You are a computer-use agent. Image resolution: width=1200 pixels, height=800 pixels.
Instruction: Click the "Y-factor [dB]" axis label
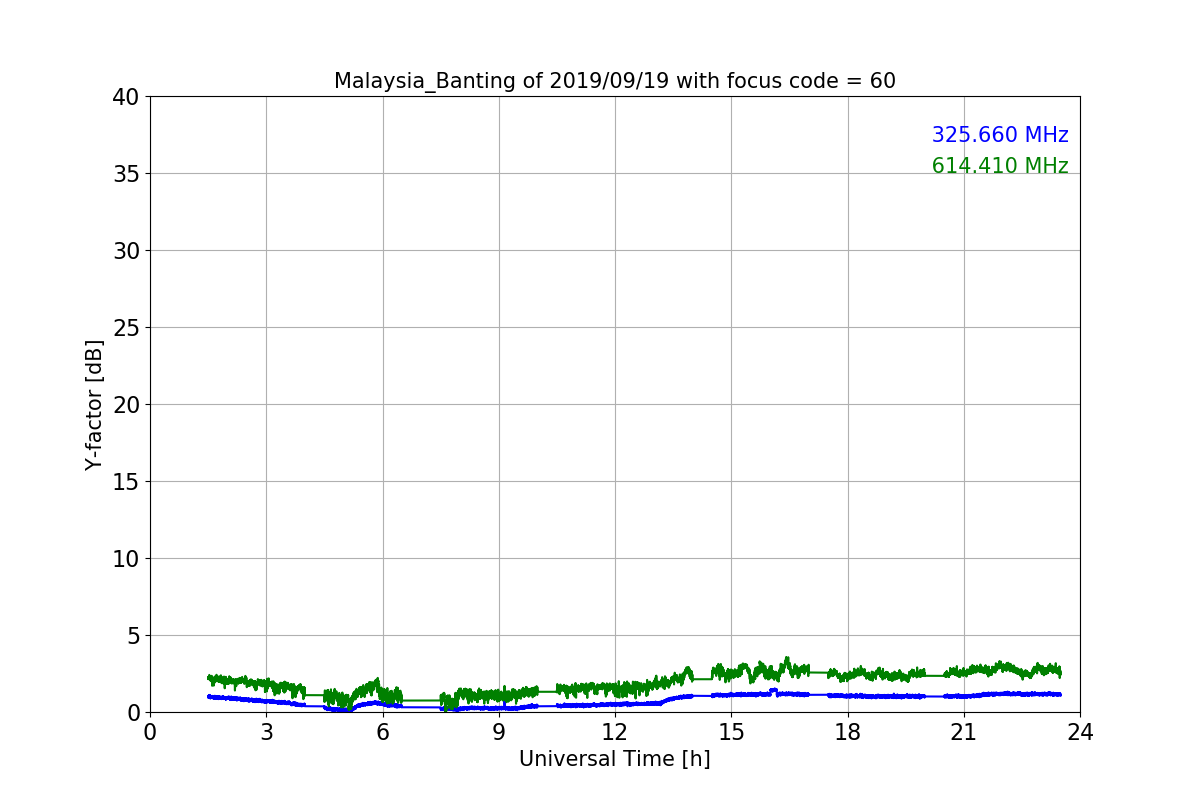tap(94, 404)
